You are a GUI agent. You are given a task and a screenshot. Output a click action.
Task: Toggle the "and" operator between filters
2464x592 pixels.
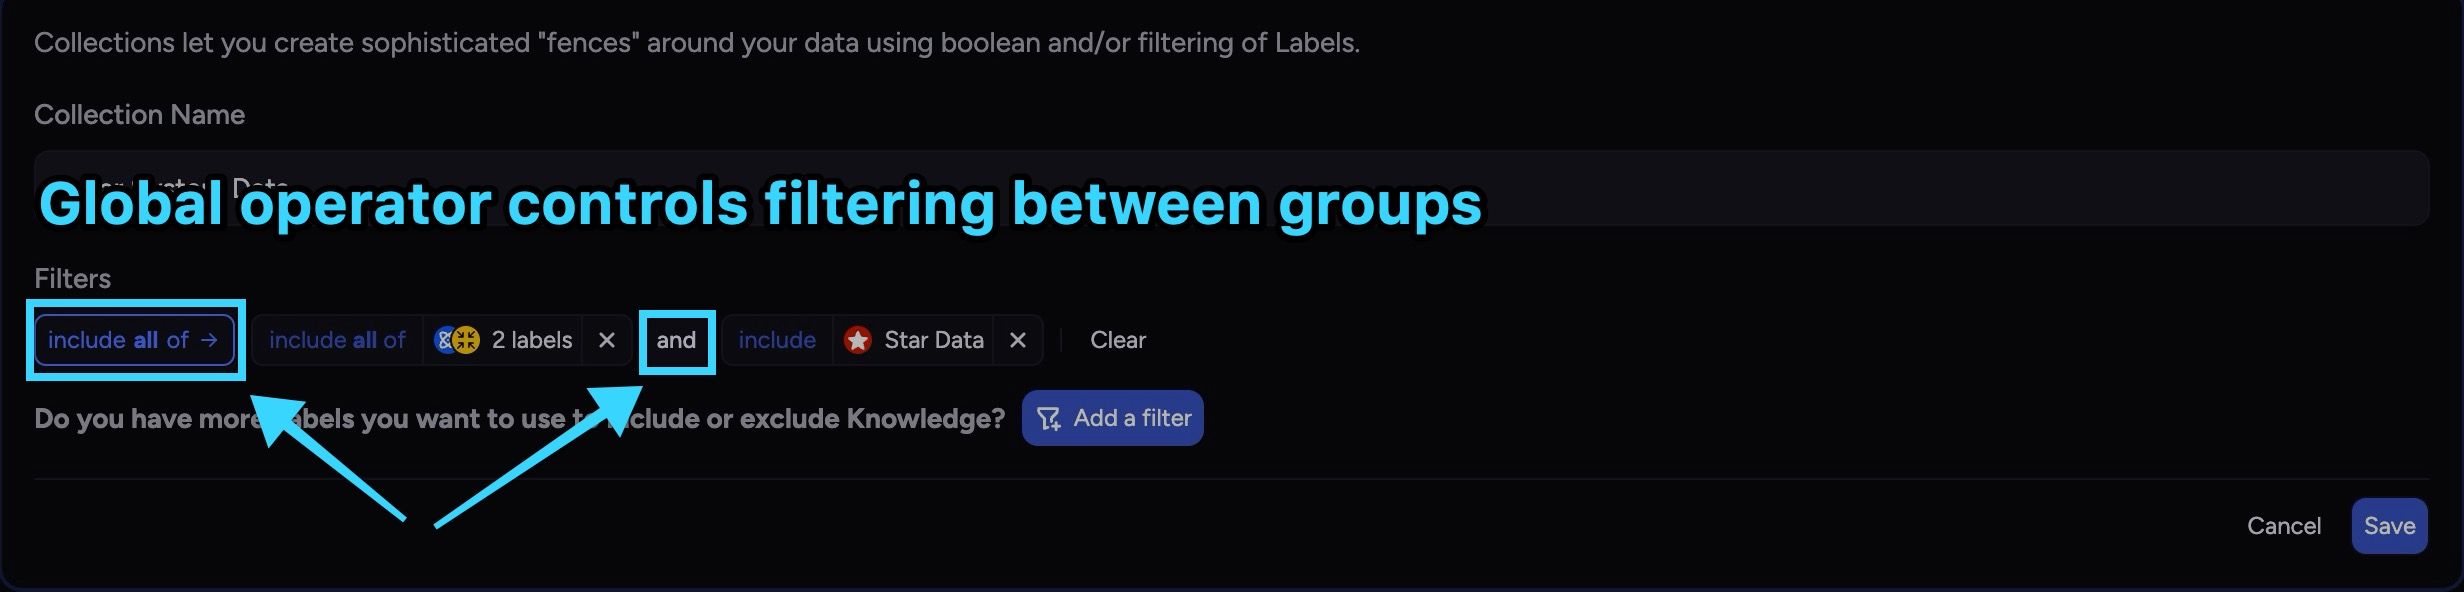pos(676,340)
